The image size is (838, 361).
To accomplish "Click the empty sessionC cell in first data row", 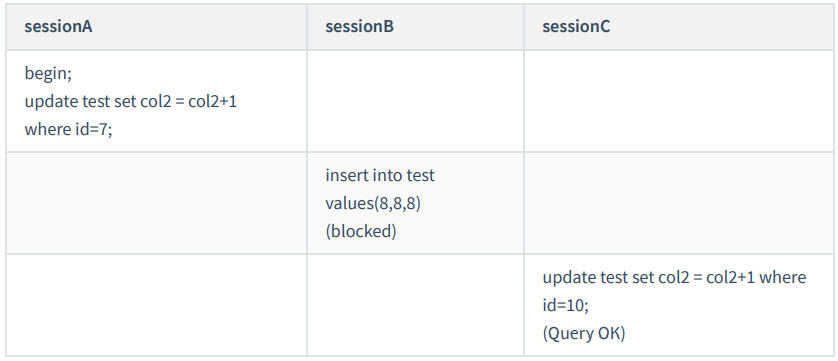I will 679,101.
